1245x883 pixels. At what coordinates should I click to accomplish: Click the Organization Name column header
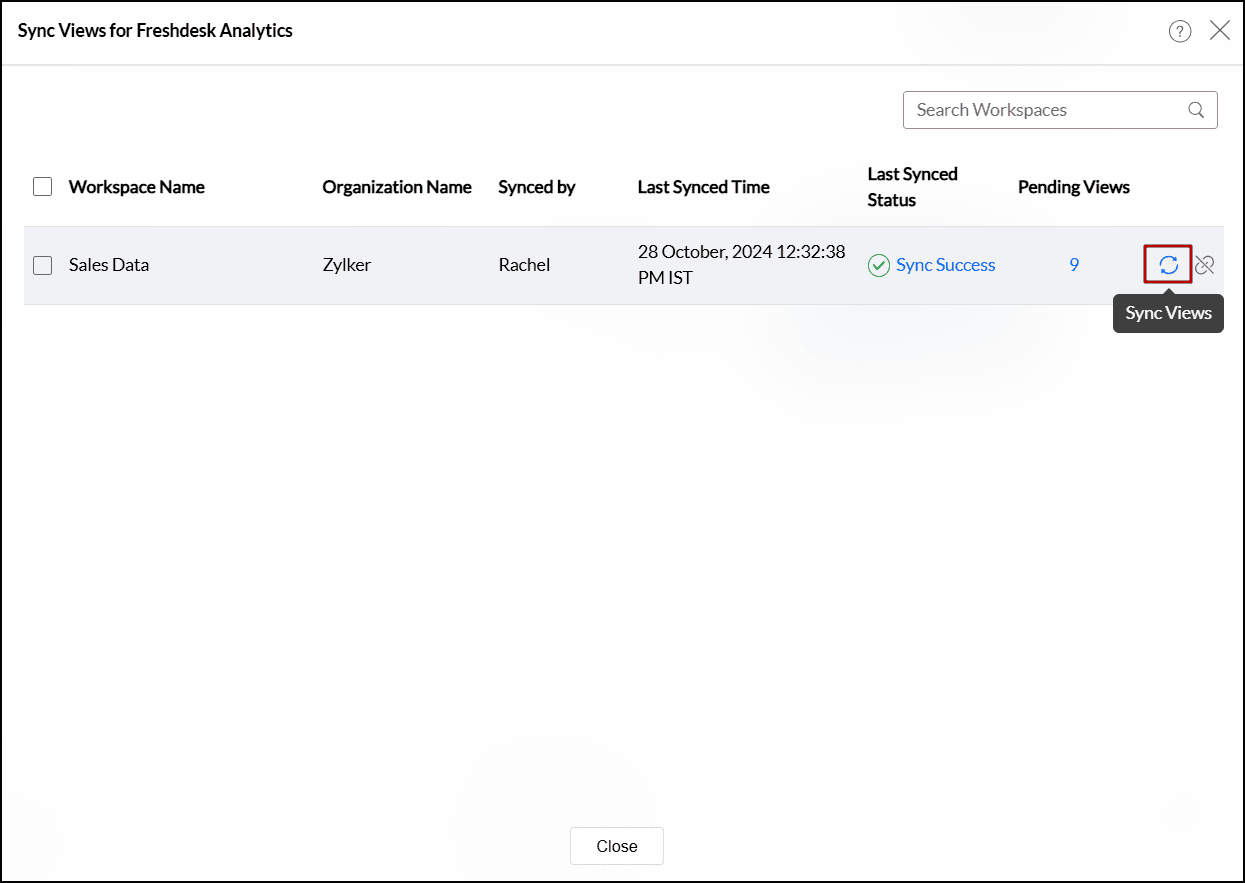click(397, 187)
